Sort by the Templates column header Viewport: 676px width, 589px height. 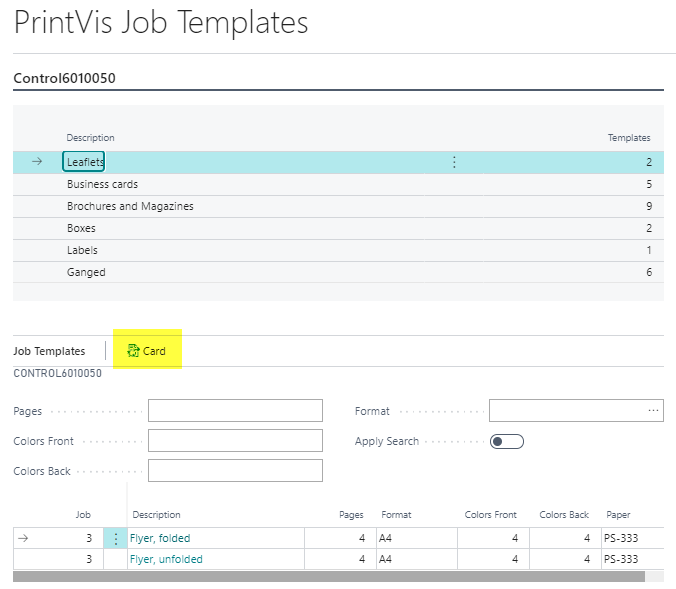pyautogui.click(x=629, y=138)
